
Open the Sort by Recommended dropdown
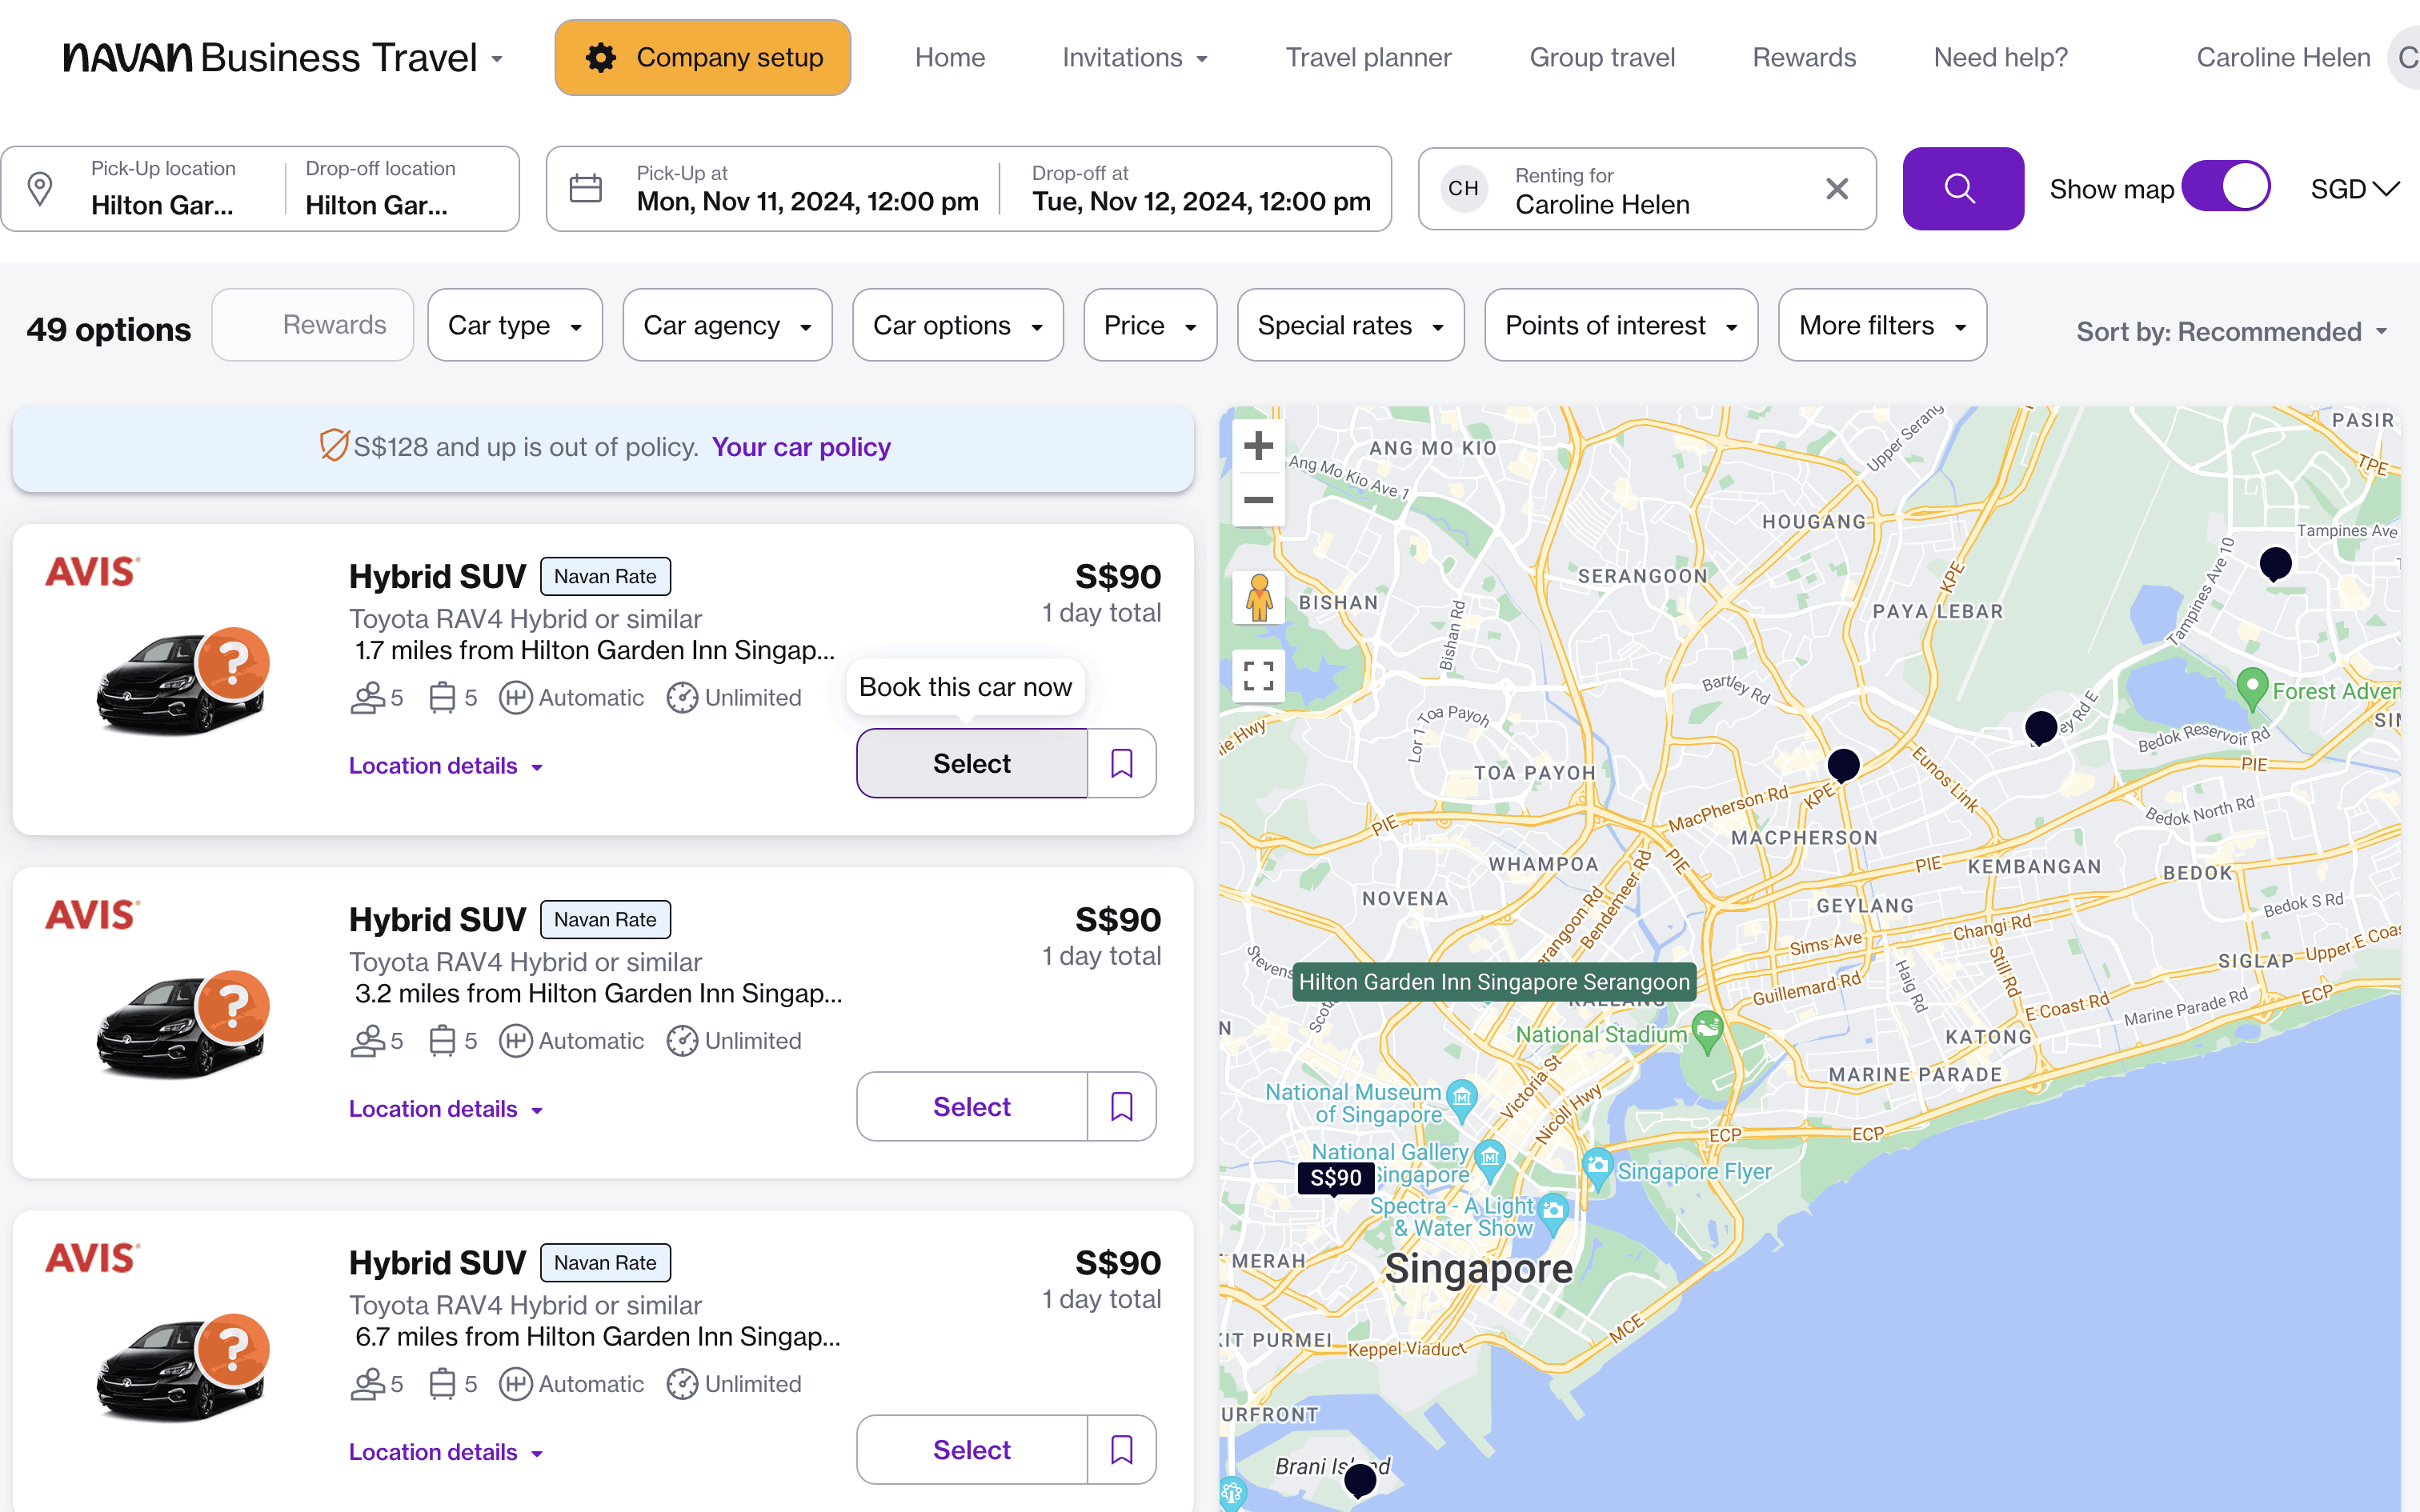[x=2231, y=331]
